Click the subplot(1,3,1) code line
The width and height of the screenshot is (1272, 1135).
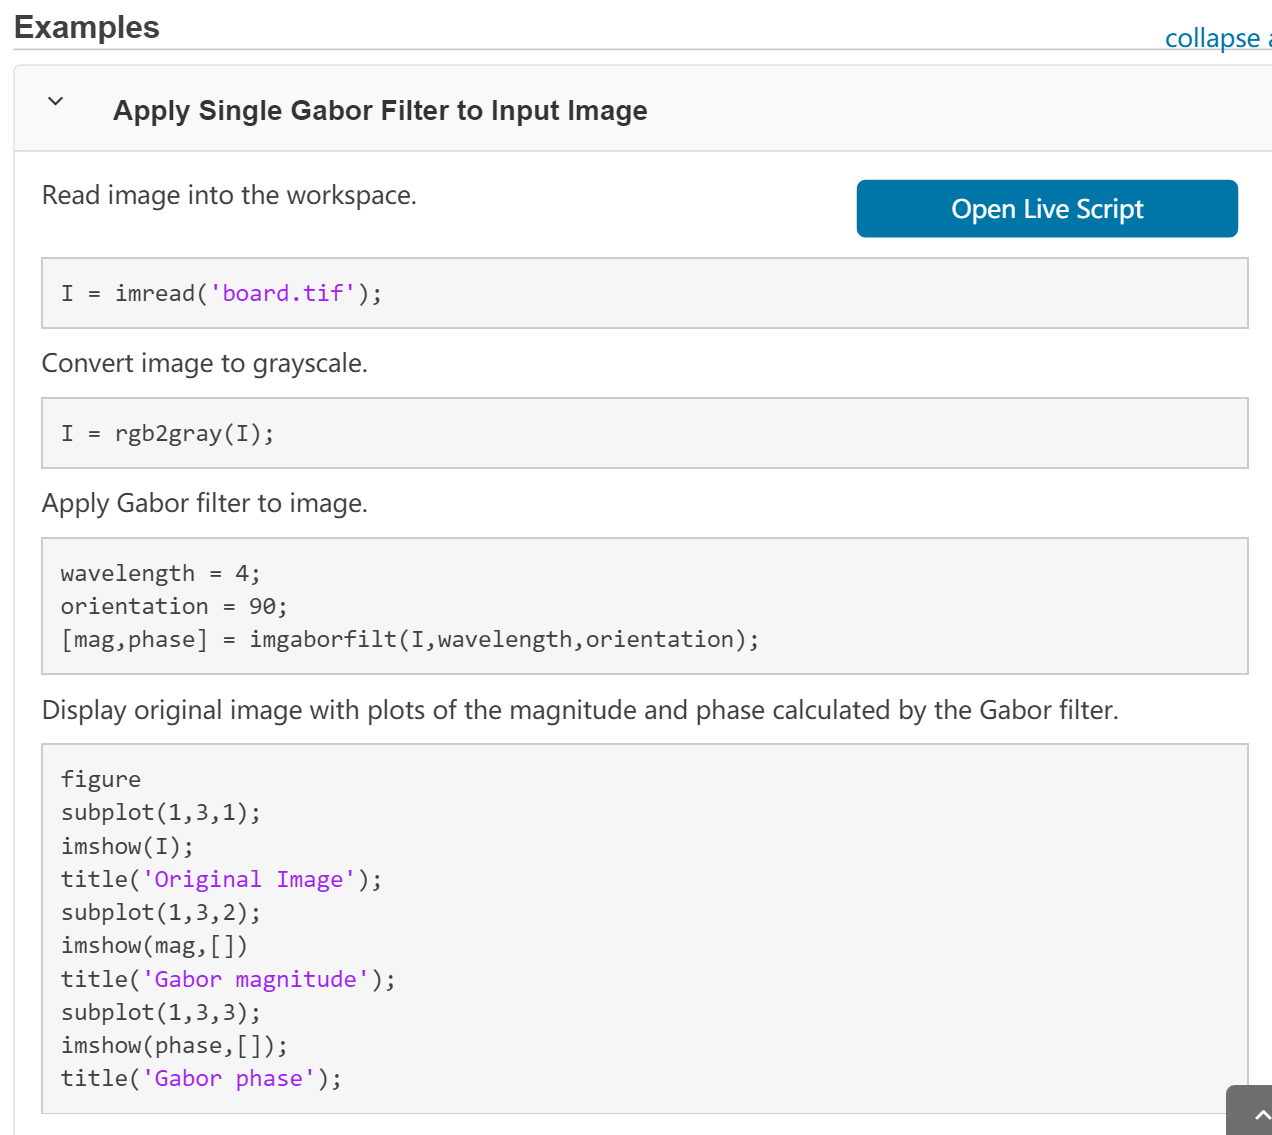coord(160,812)
